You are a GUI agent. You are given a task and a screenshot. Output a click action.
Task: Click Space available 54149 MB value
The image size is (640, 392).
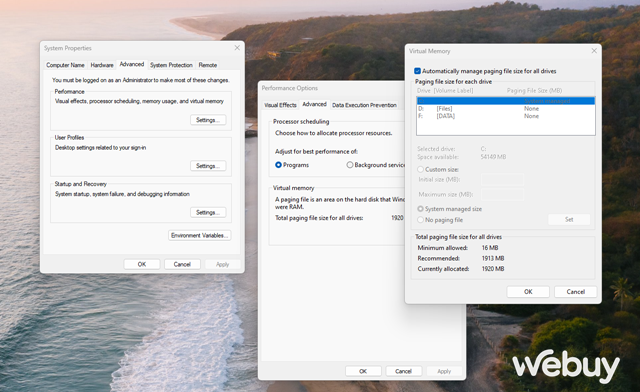(x=493, y=157)
